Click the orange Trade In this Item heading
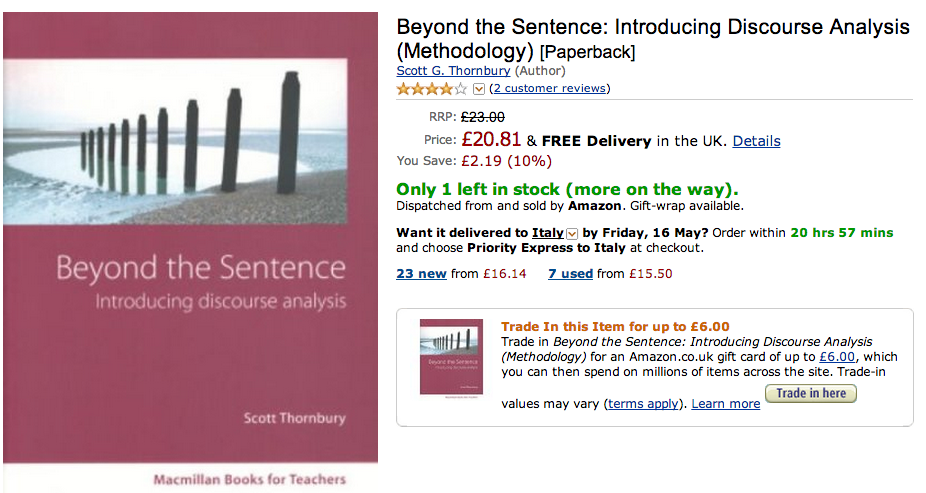The width and height of the screenshot is (926, 493). pyautogui.click(x=615, y=326)
